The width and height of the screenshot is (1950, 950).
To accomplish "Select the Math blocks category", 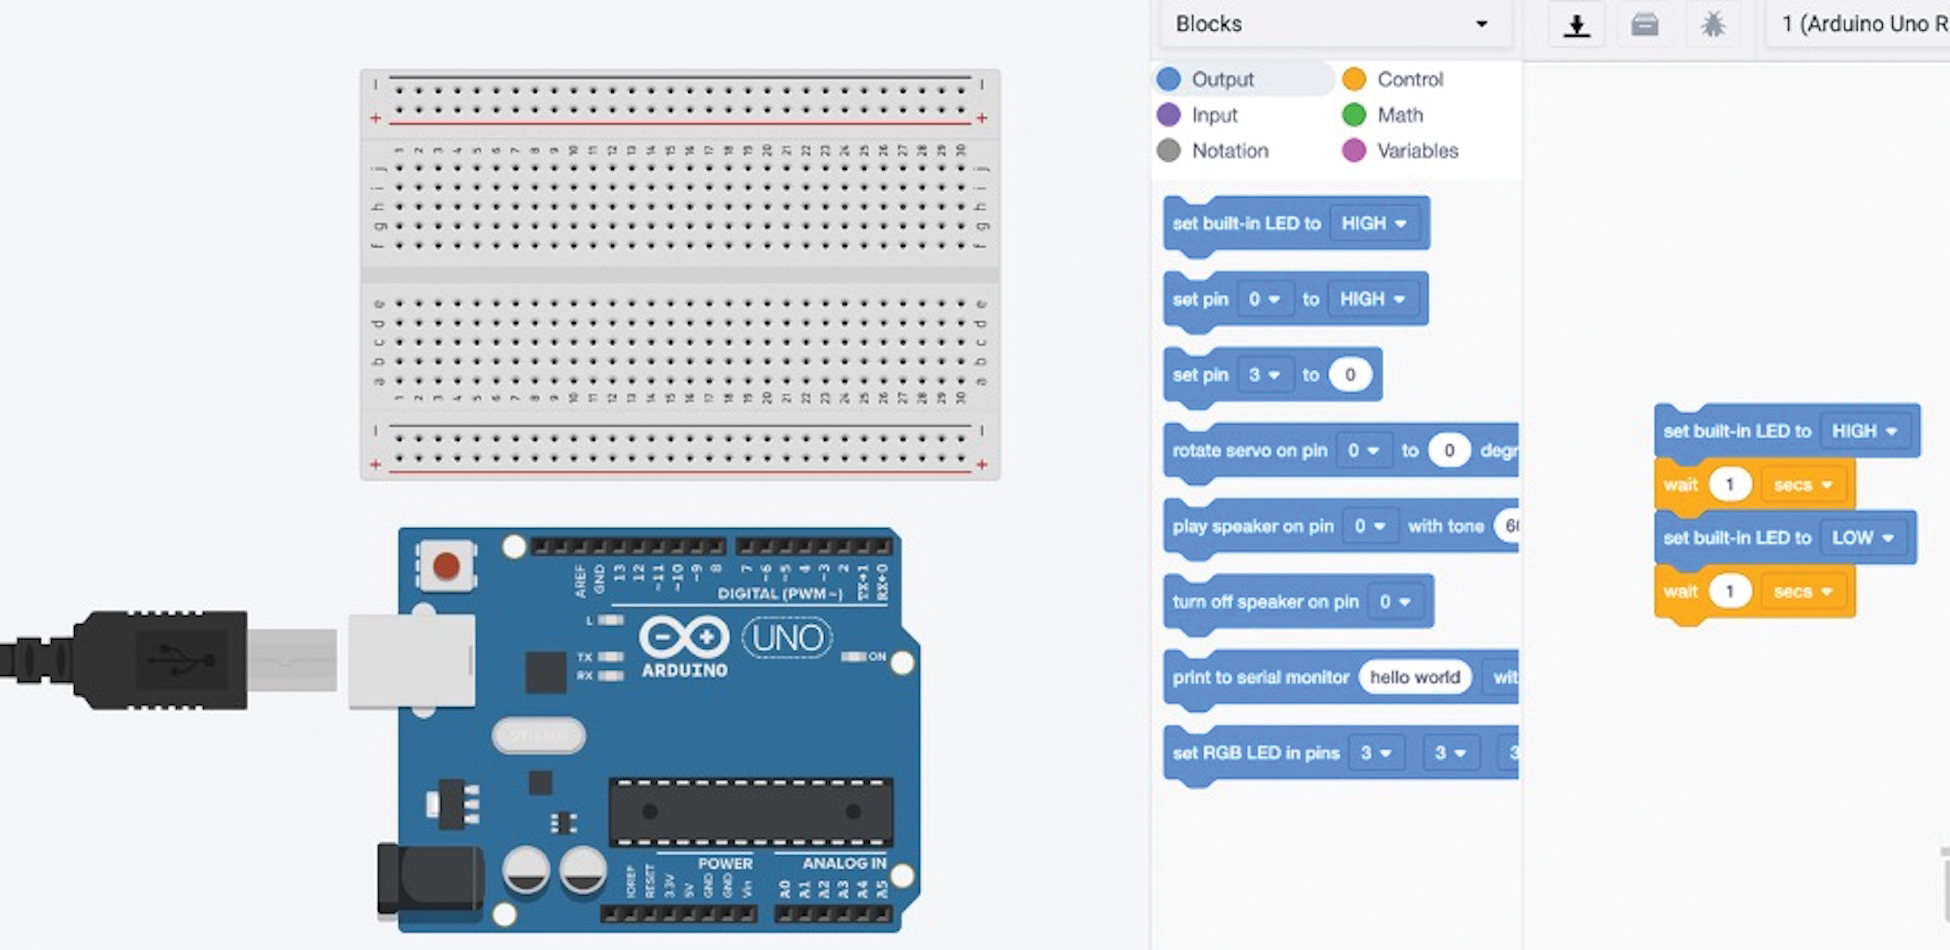I will pos(1383,115).
